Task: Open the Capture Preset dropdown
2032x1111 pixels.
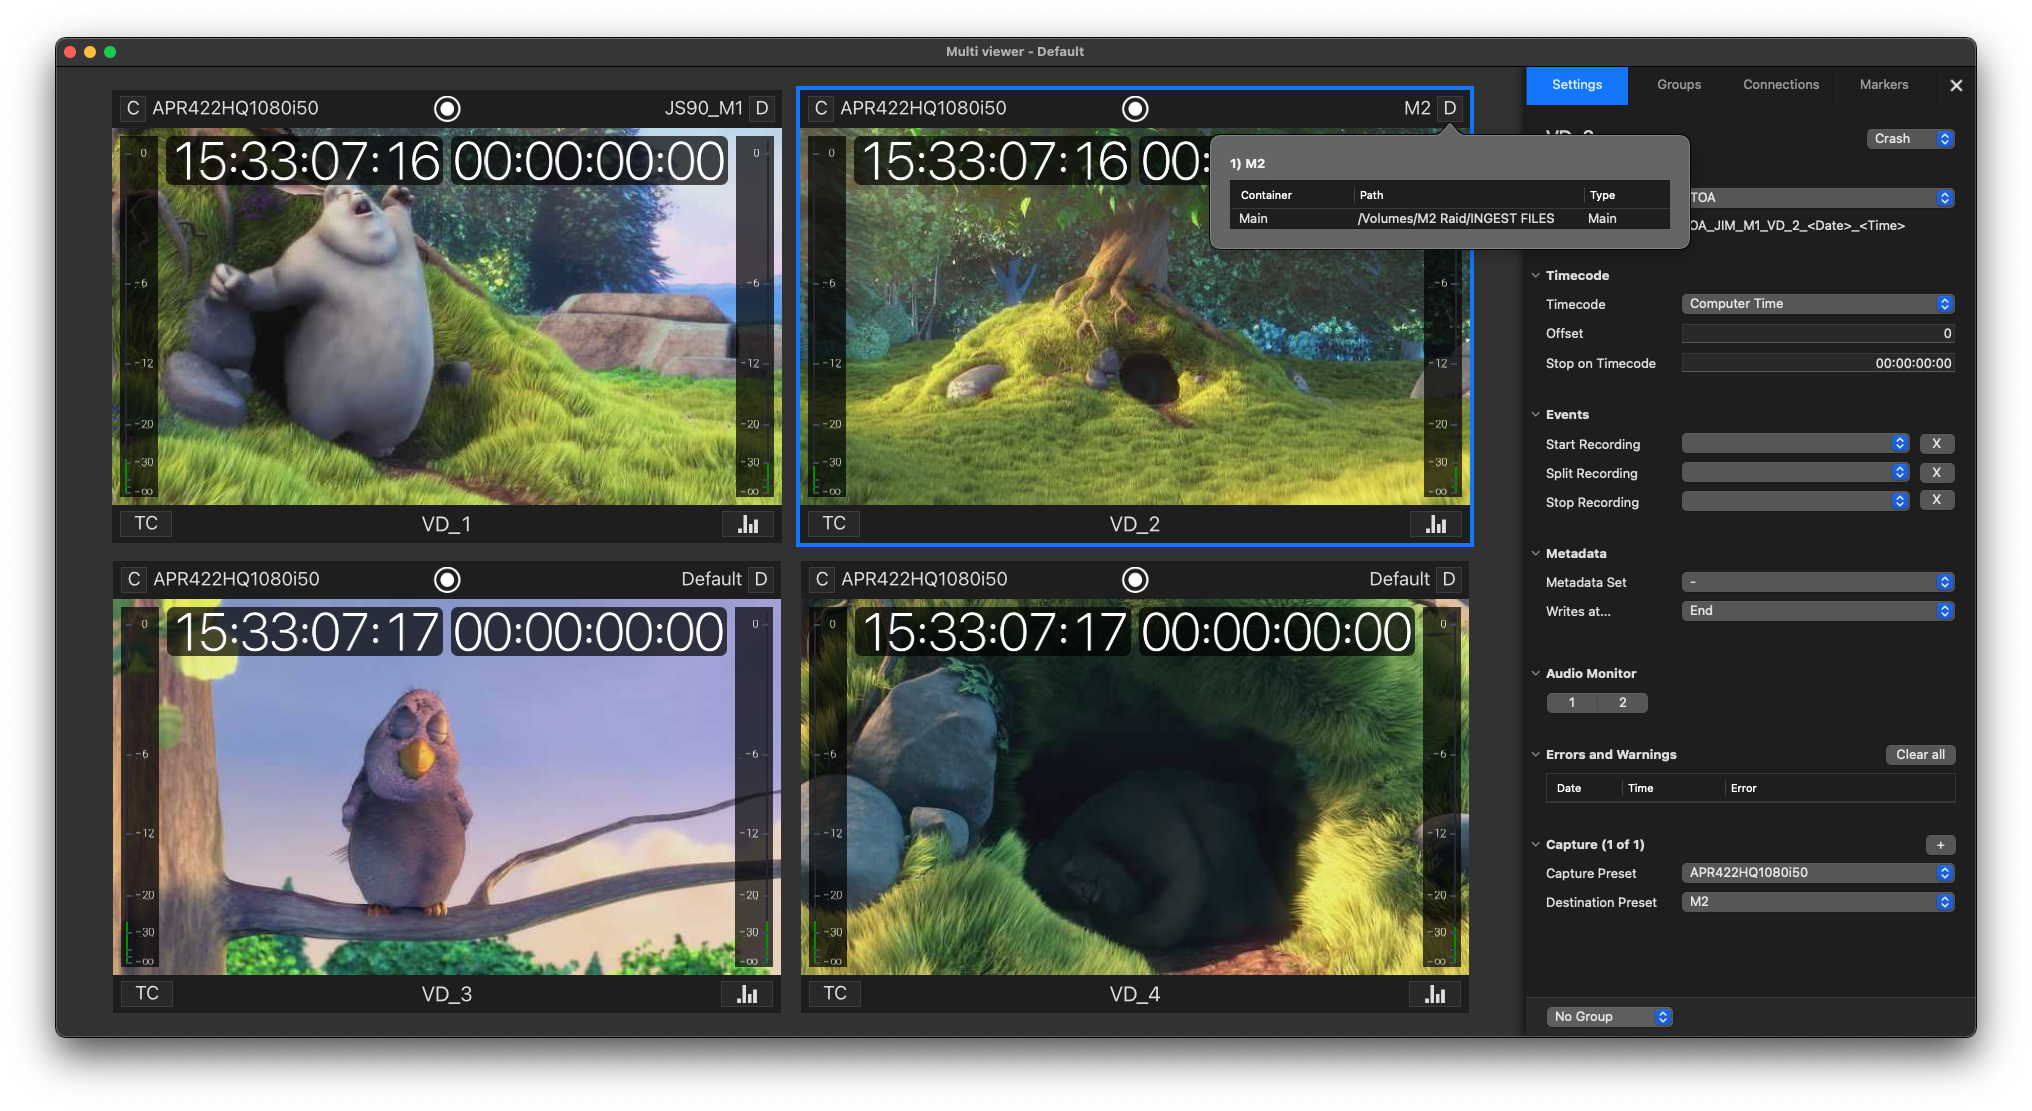Action: (x=1817, y=873)
